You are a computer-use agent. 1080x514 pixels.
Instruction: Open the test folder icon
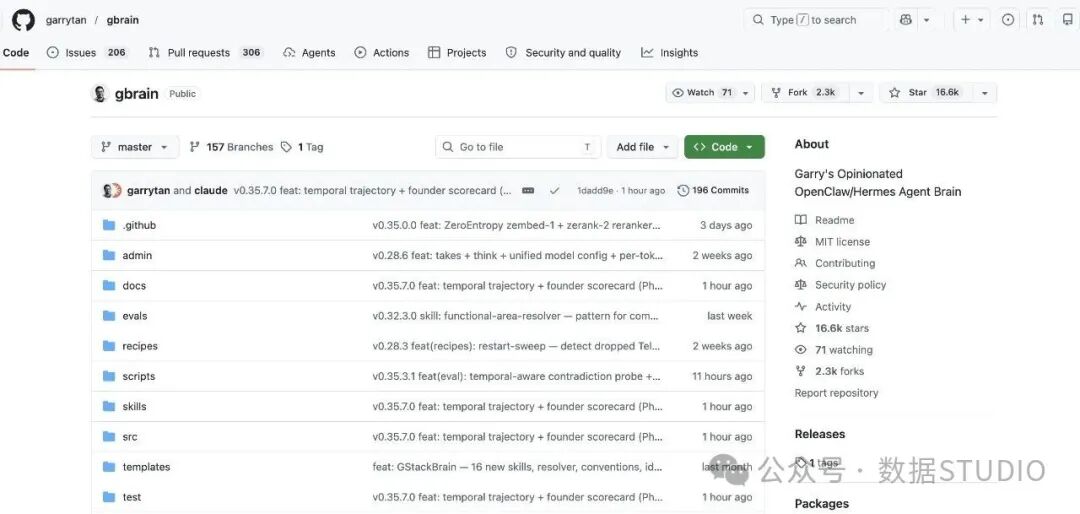[x=109, y=497]
